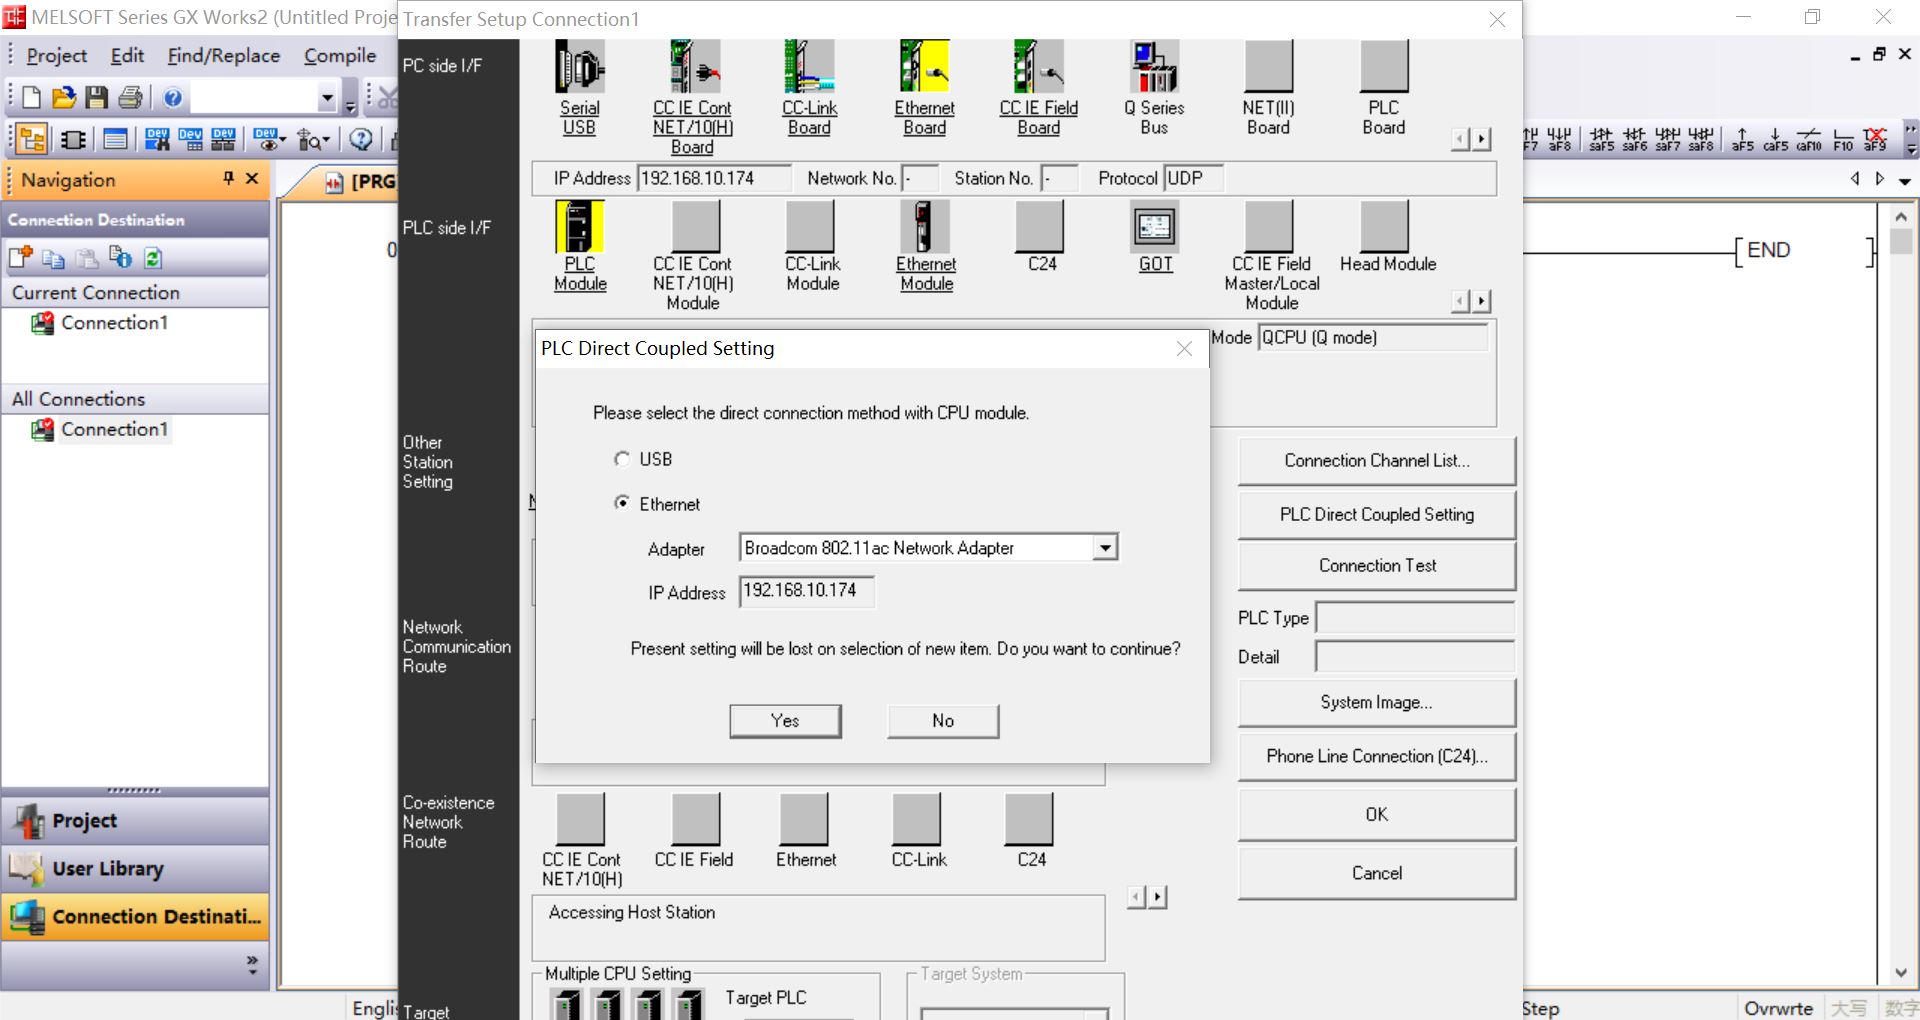The height and width of the screenshot is (1020, 1920).
Task: Select the Ethernet radio button
Action: click(622, 503)
